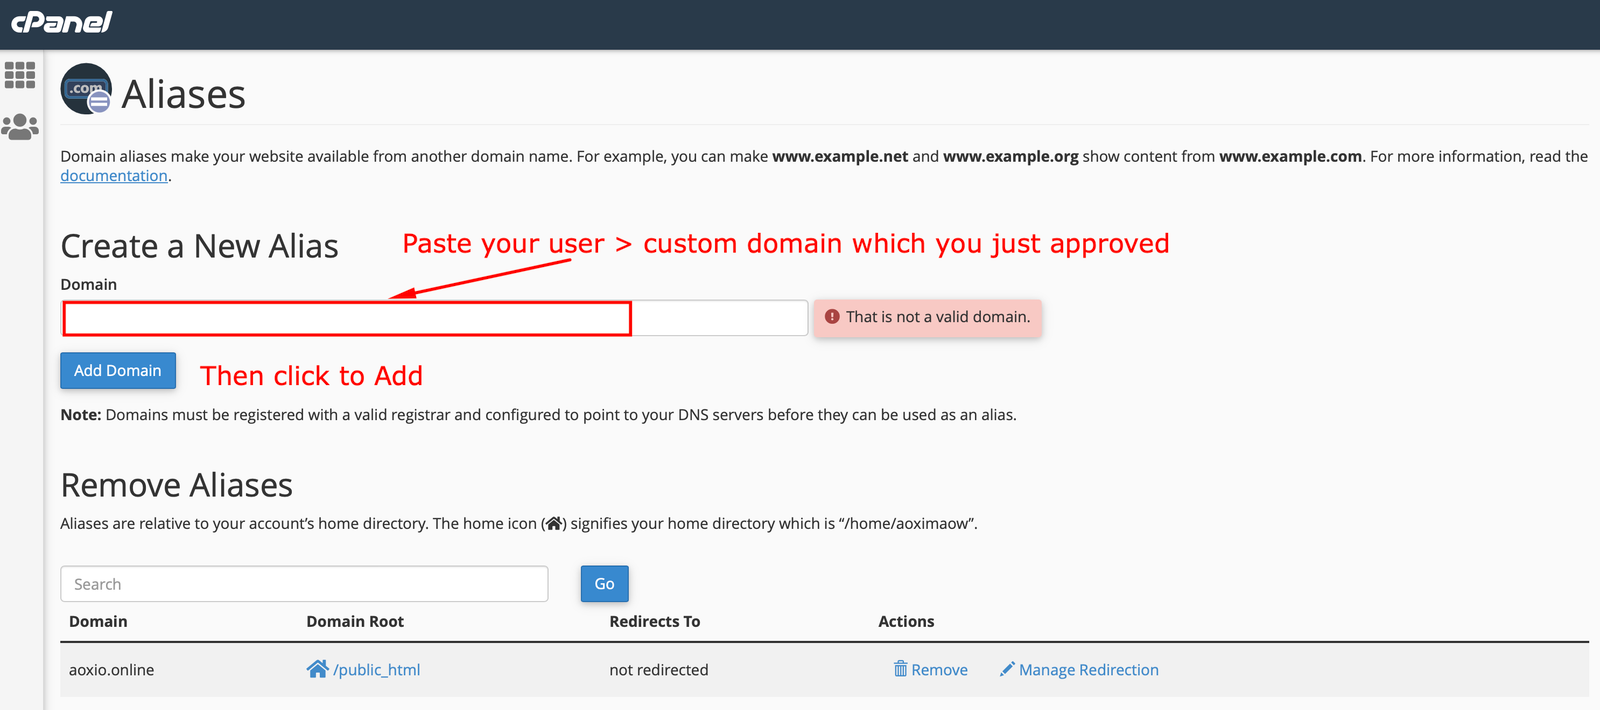1600x710 pixels.
Task: Open the documentation link
Action: coord(114,176)
